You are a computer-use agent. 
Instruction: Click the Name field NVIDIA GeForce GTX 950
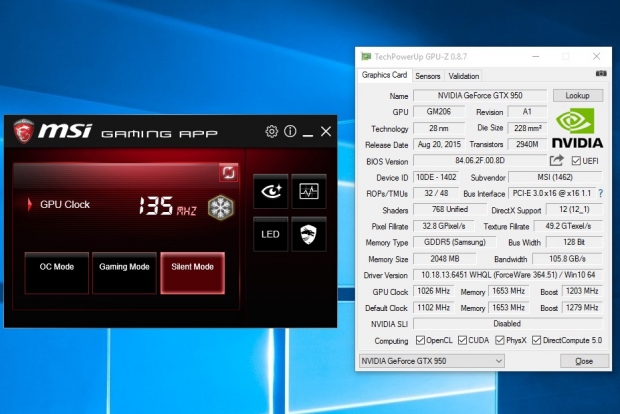point(480,95)
